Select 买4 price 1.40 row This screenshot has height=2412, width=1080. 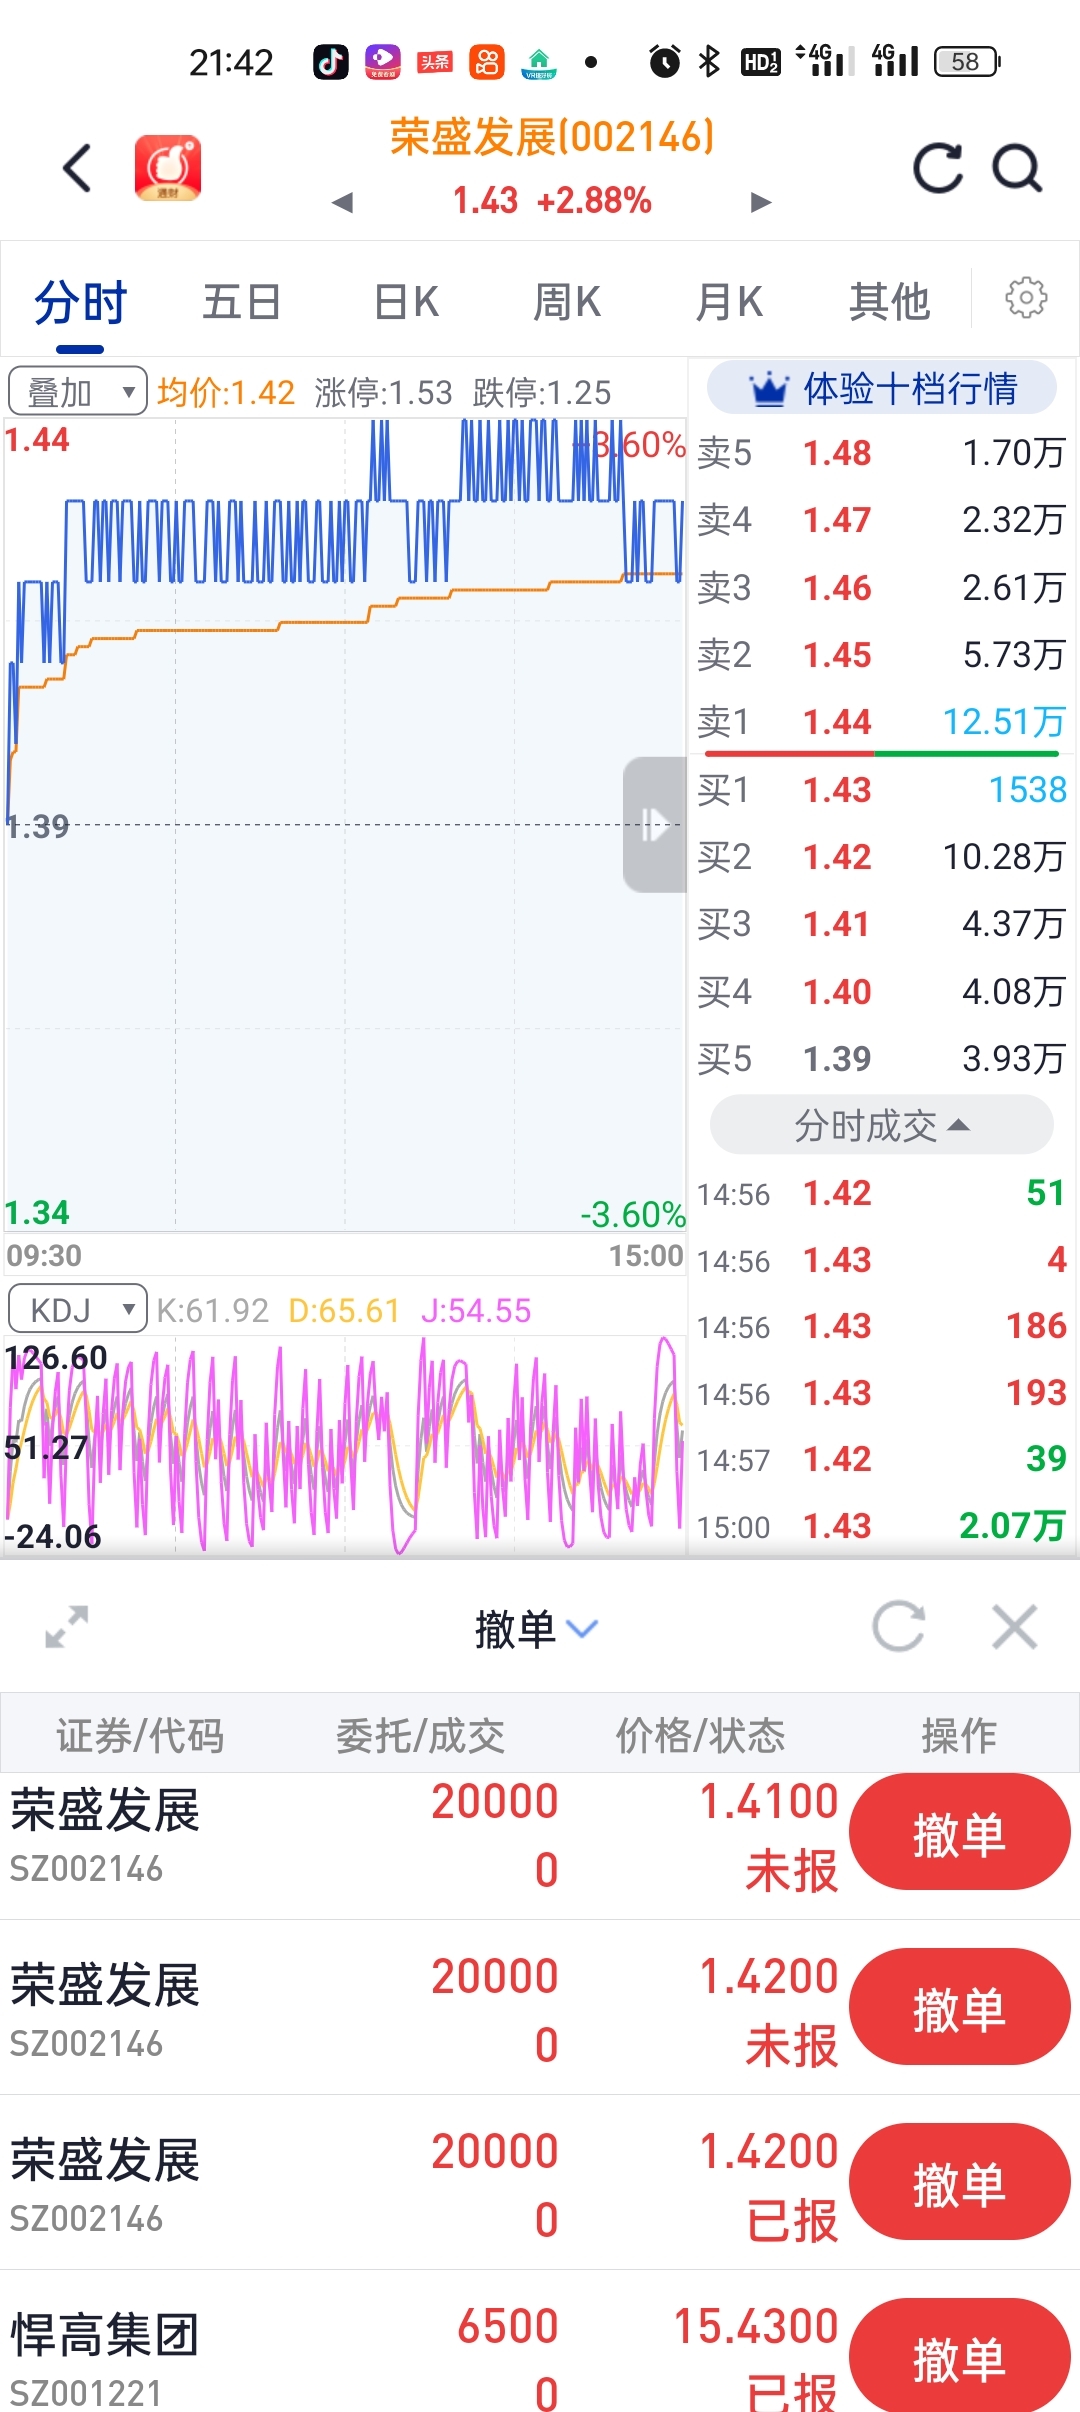881,992
